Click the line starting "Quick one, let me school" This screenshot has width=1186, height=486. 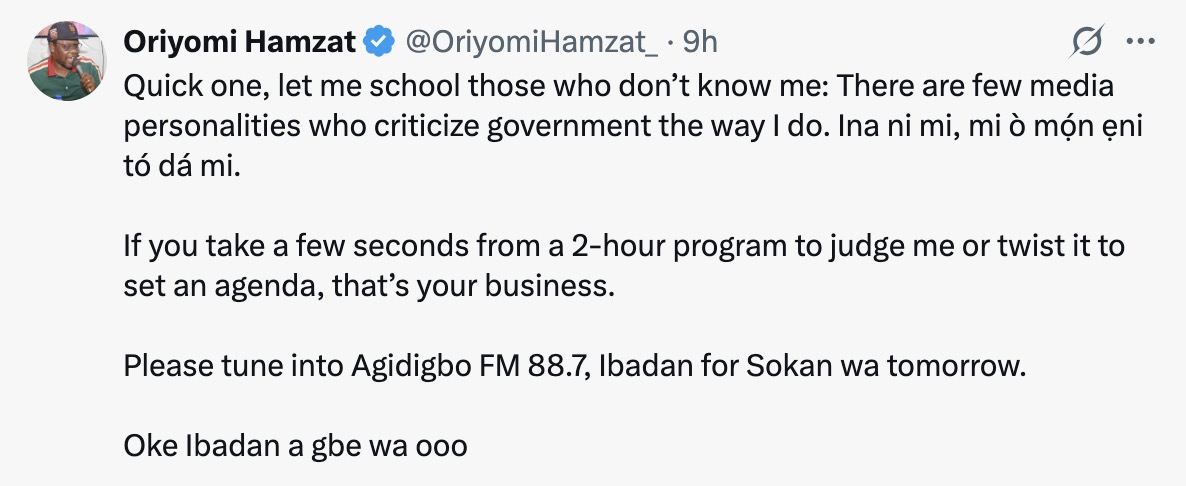(x=618, y=88)
